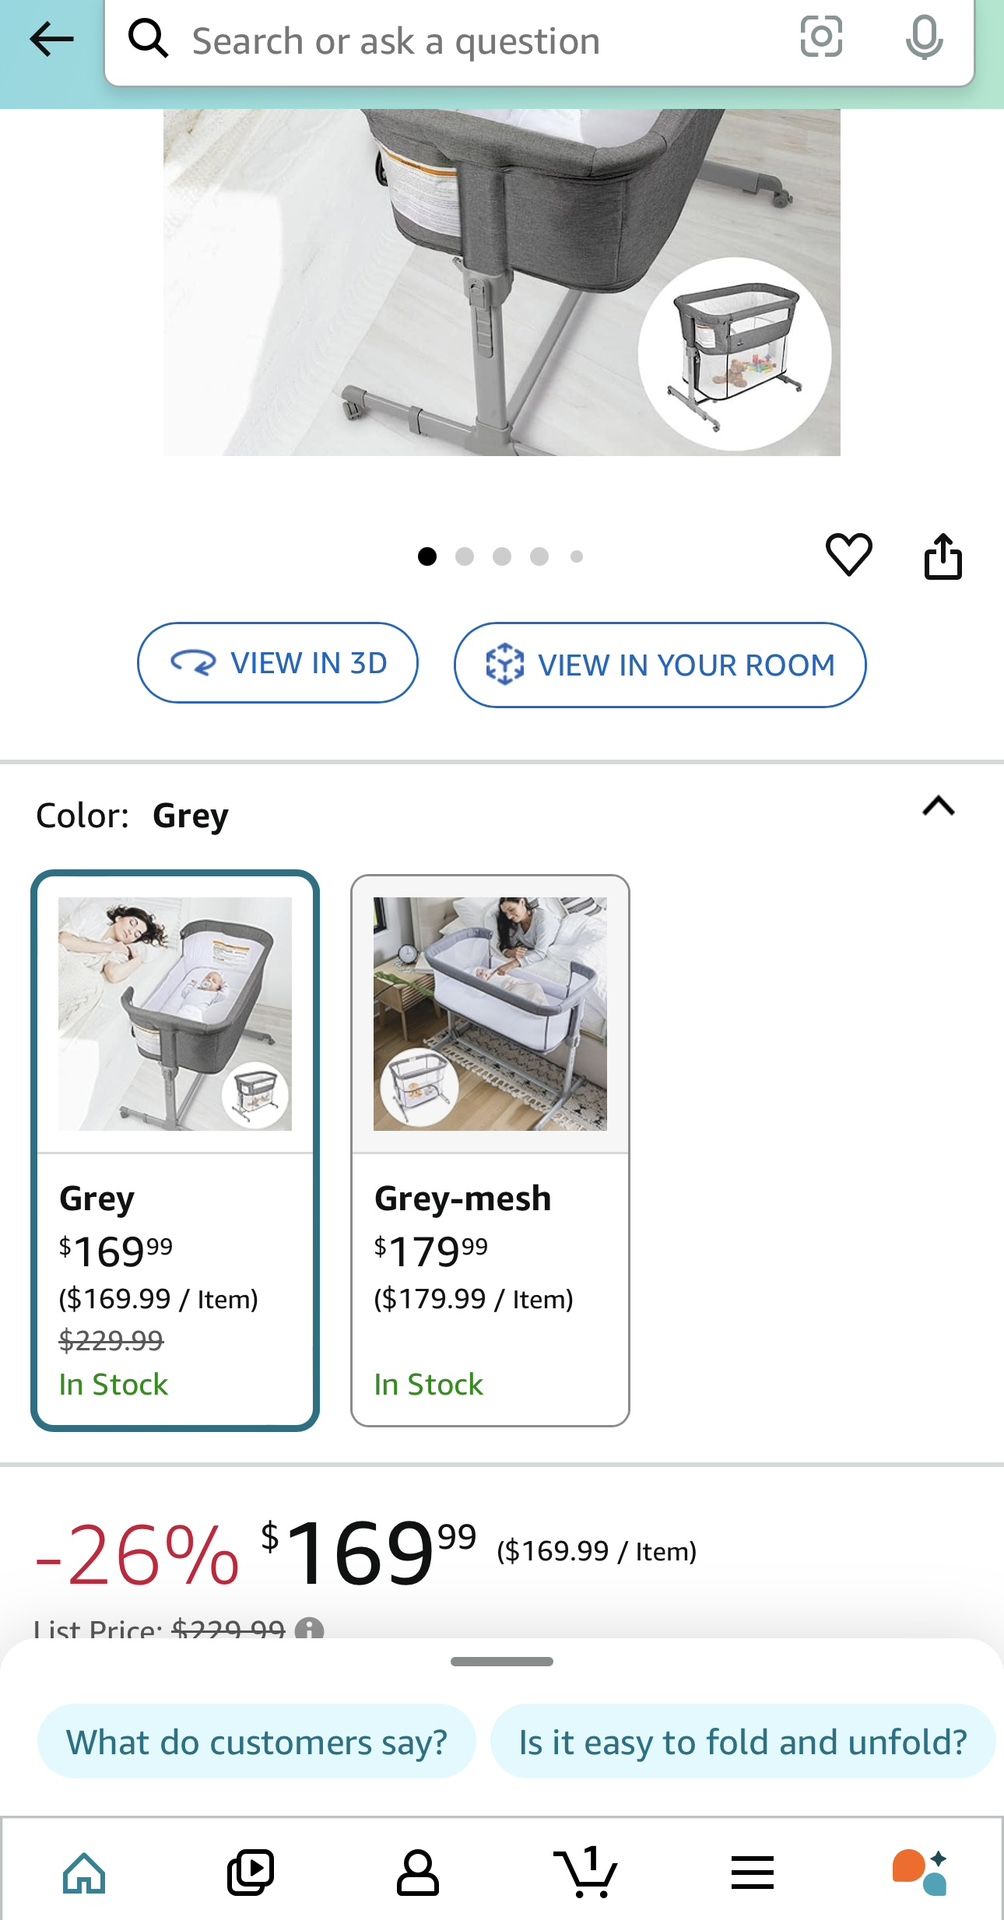Open the shopping cart
The height and width of the screenshot is (1920, 1004).
click(x=585, y=1871)
